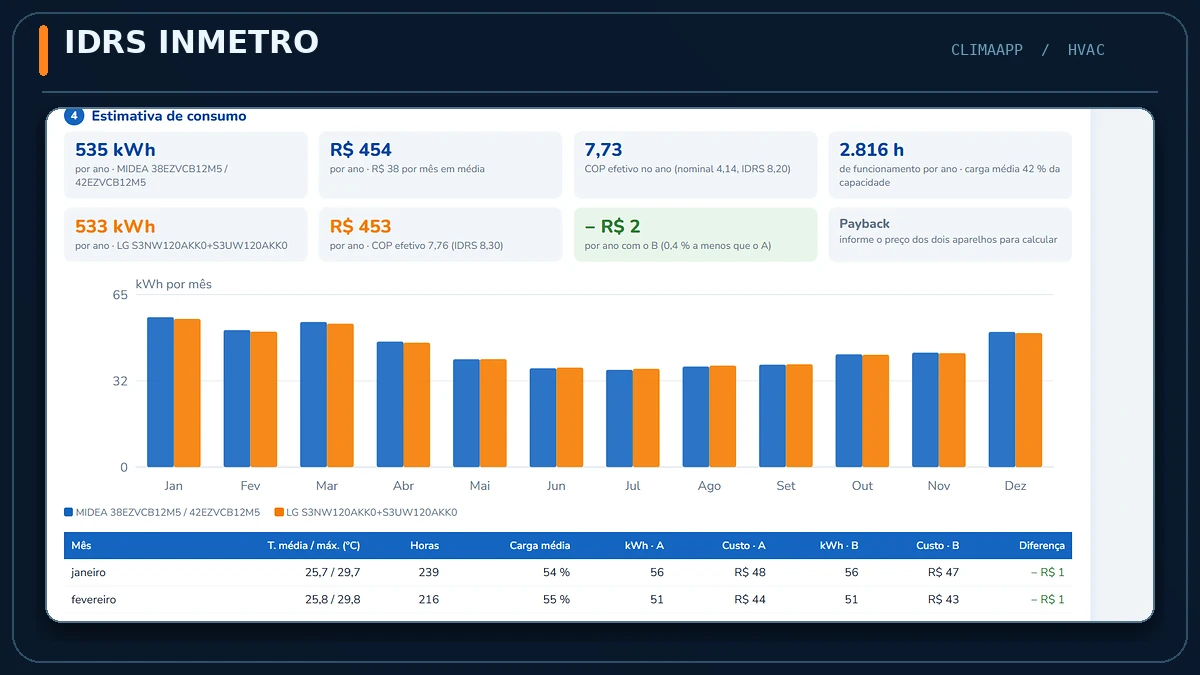Open the HVAC breadcrumb

tap(1086, 50)
